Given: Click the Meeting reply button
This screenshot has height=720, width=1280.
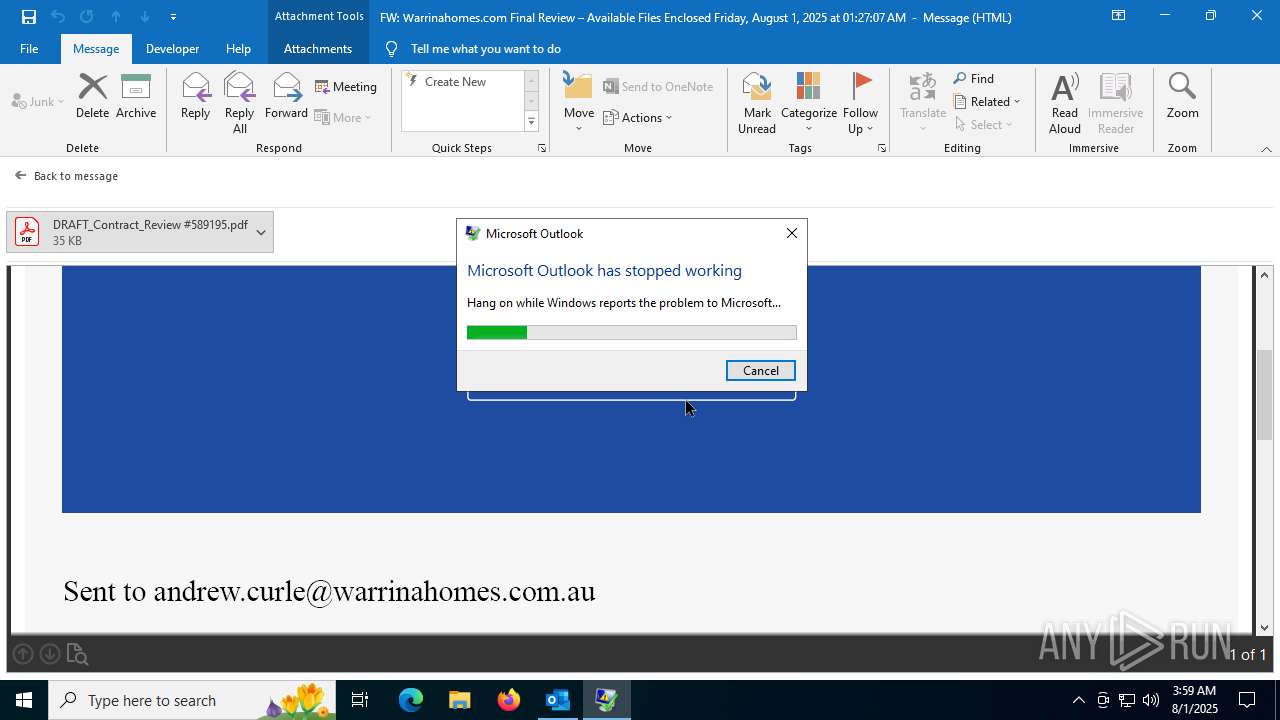Looking at the screenshot, I should 346,87.
